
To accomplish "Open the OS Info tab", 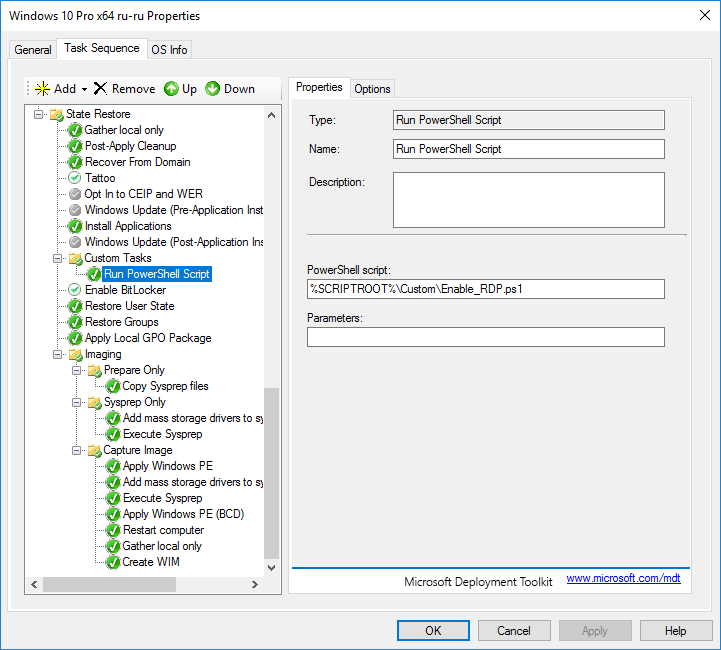I will (169, 50).
